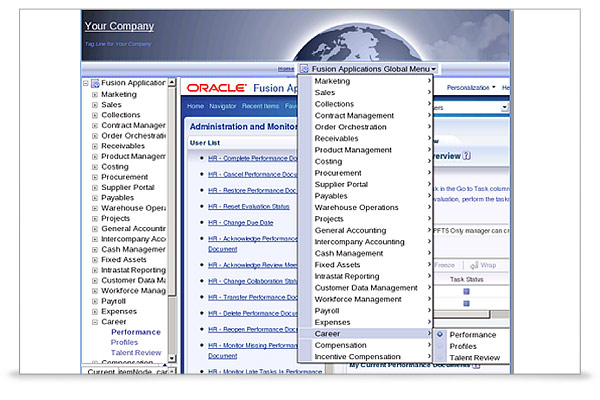600x400 pixels.
Task: Open HR - Change Collaboration Status link
Action: pos(253,281)
